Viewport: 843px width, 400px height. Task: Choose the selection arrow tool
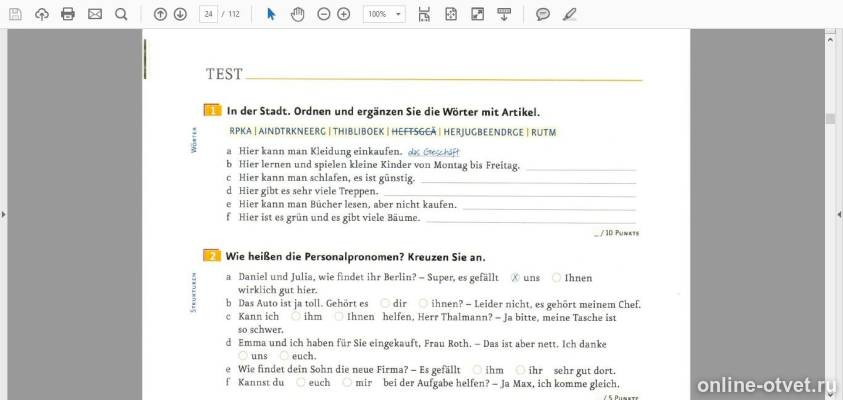pos(271,14)
